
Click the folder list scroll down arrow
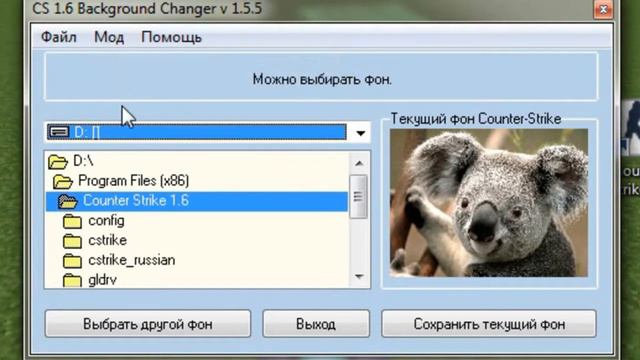359,277
